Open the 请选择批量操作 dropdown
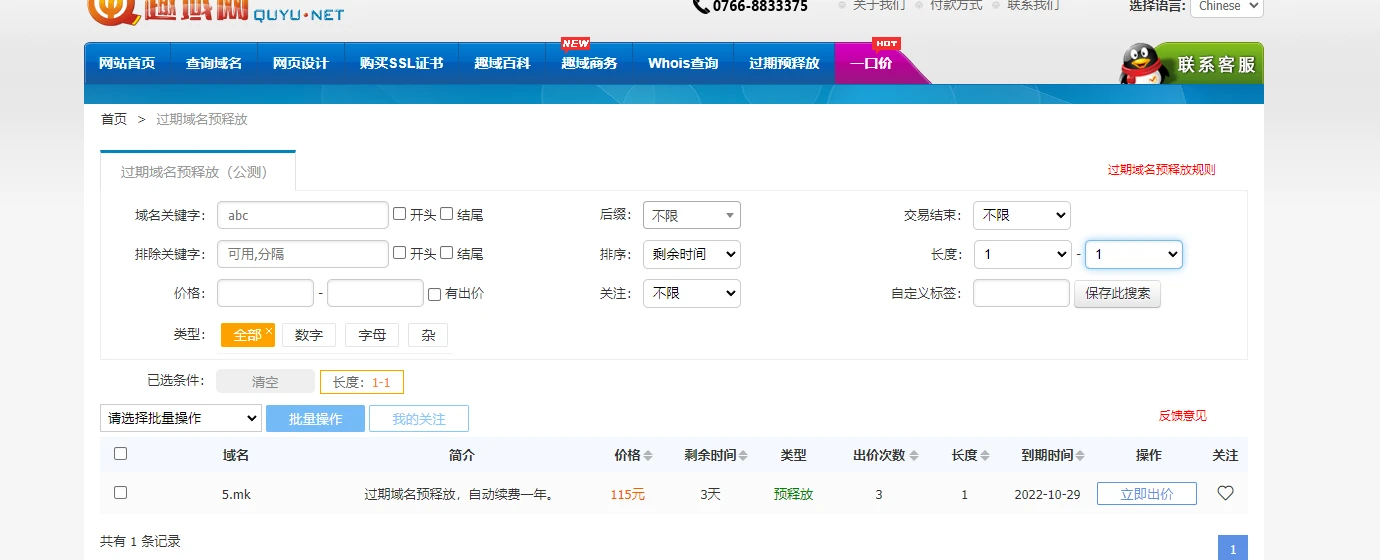This screenshot has width=1380, height=560. pos(181,418)
